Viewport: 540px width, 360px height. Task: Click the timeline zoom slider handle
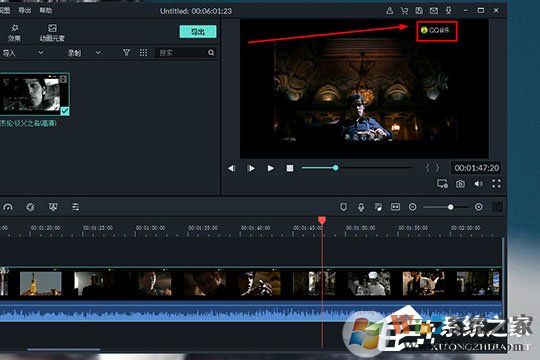[450, 207]
